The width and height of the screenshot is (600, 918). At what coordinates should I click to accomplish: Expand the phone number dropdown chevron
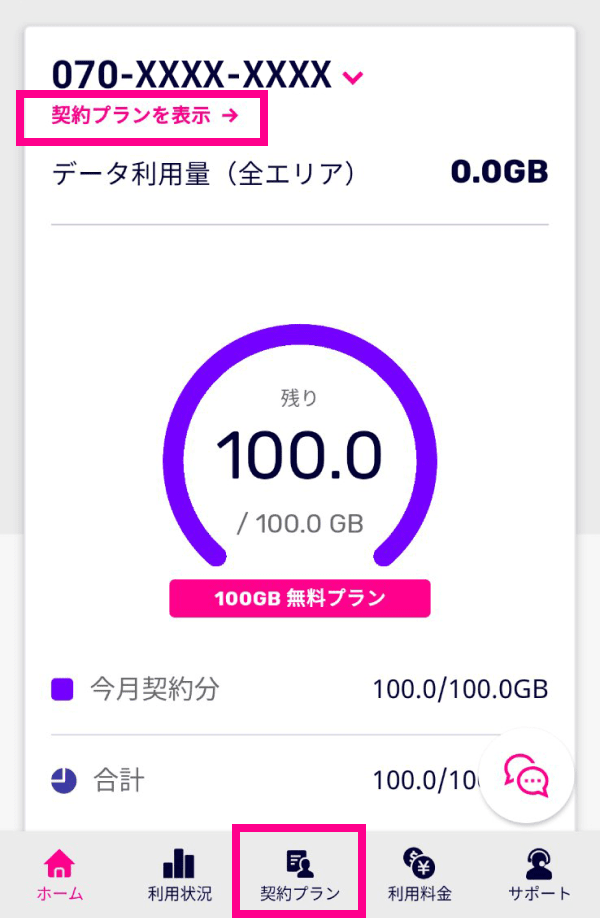click(353, 77)
